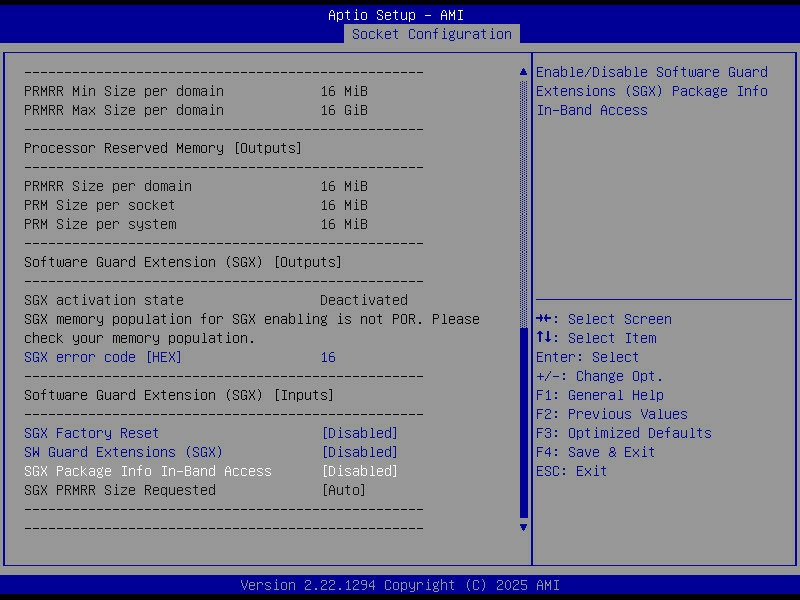Select the SGX error code [HEX] entry
800x600 pixels.
[103, 357]
